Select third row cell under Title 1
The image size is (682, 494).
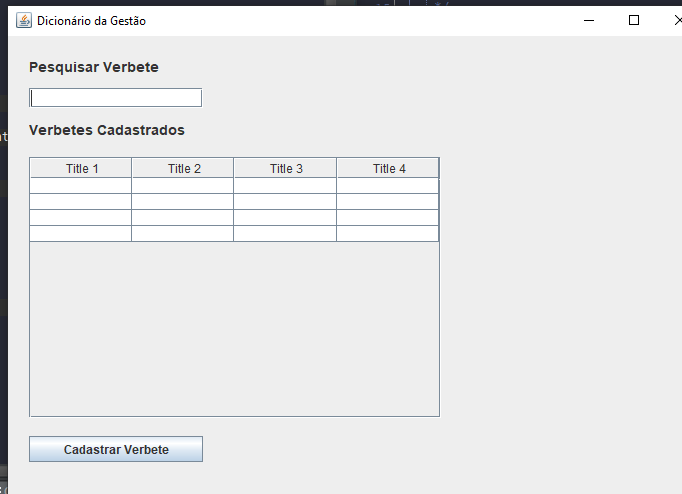click(81, 217)
